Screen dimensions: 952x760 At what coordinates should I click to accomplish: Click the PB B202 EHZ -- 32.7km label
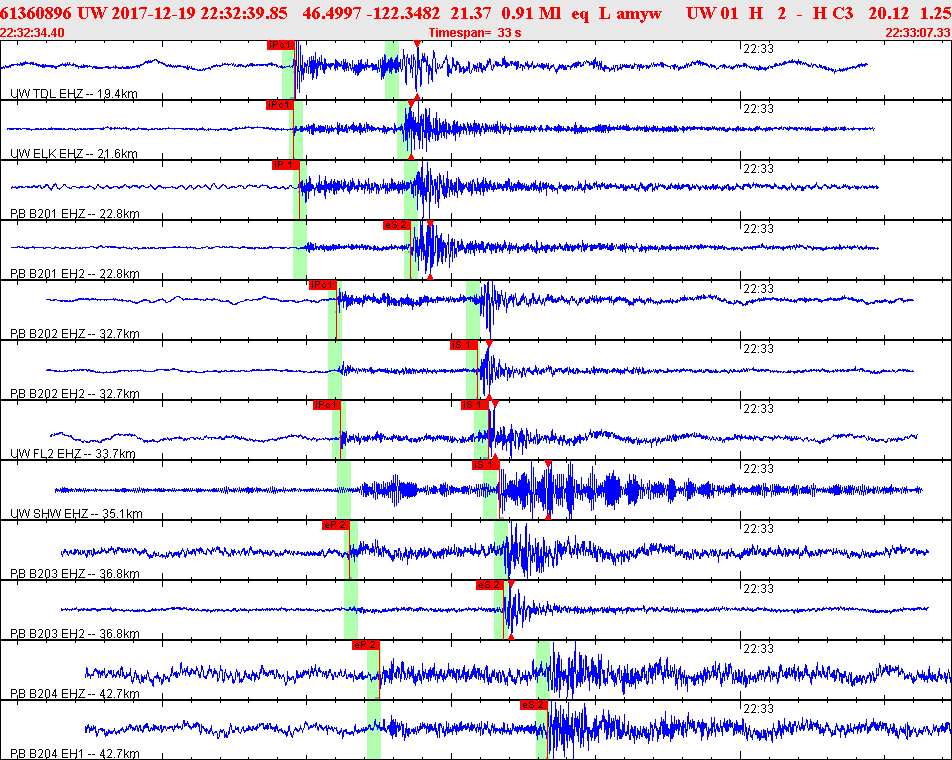point(75,334)
